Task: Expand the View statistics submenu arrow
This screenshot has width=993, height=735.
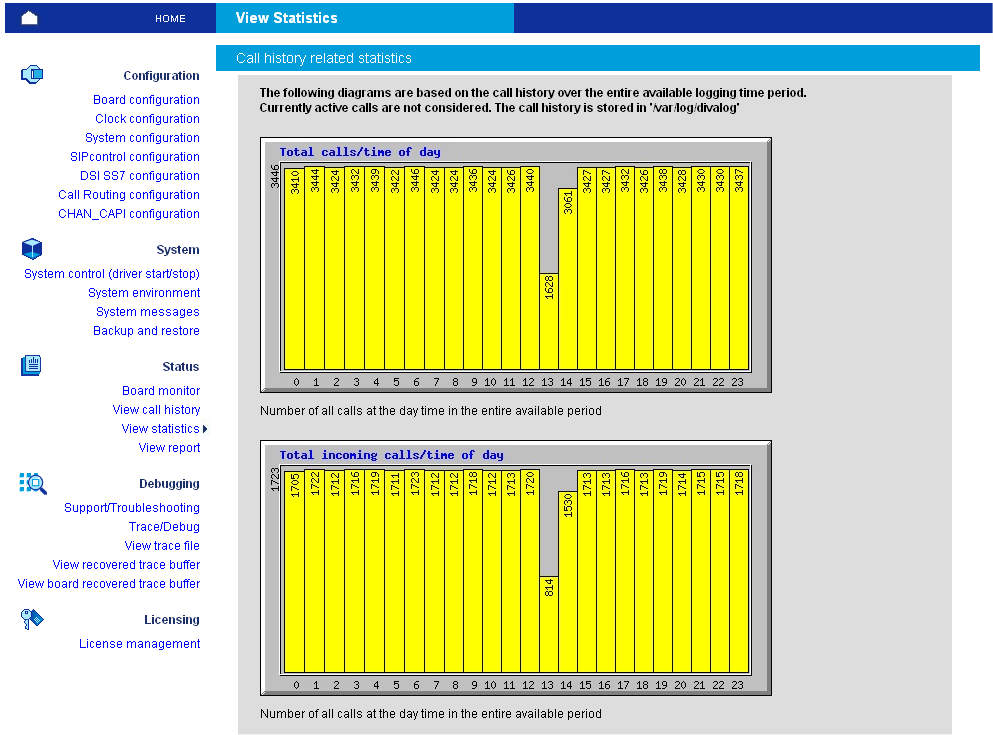Action: tap(205, 429)
